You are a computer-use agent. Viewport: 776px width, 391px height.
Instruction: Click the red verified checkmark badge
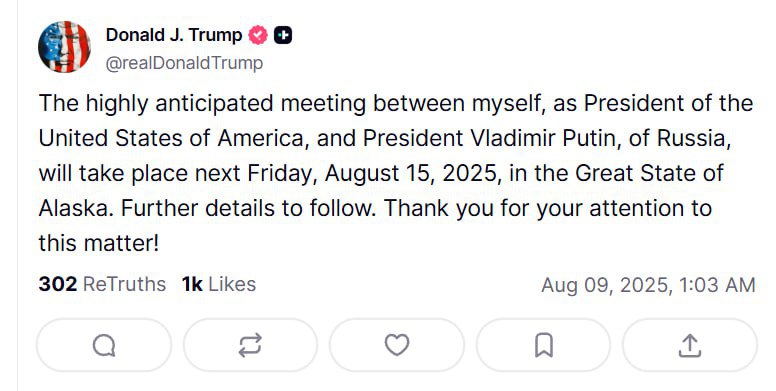[258, 35]
